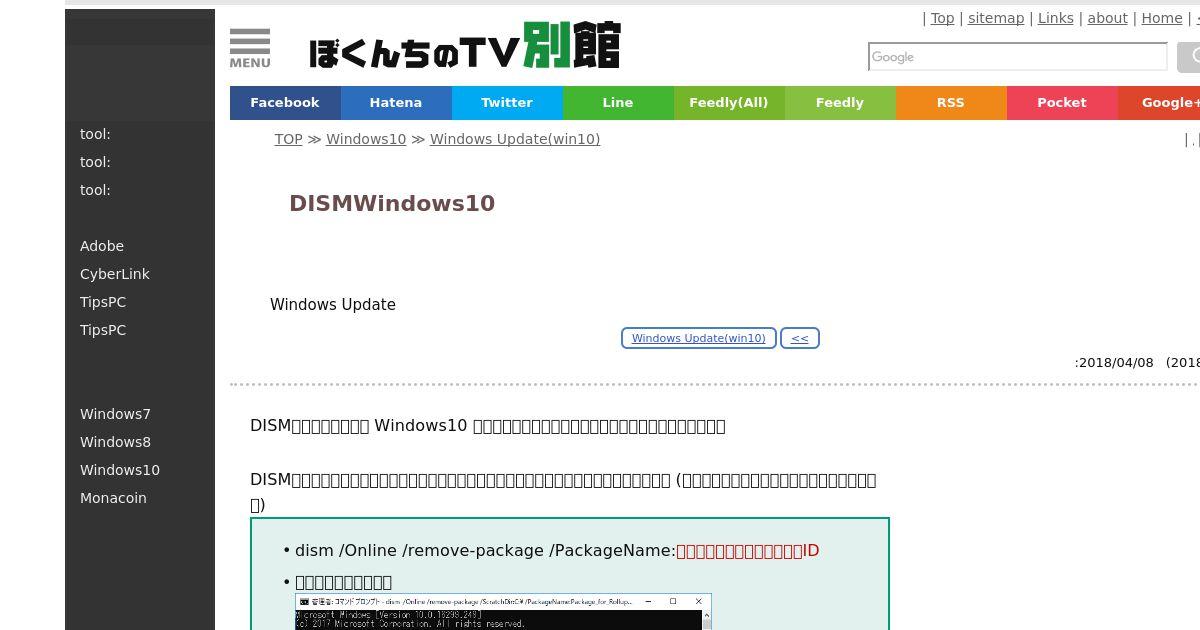Open the Top header link
This screenshot has height=630, width=1200.
click(943, 18)
